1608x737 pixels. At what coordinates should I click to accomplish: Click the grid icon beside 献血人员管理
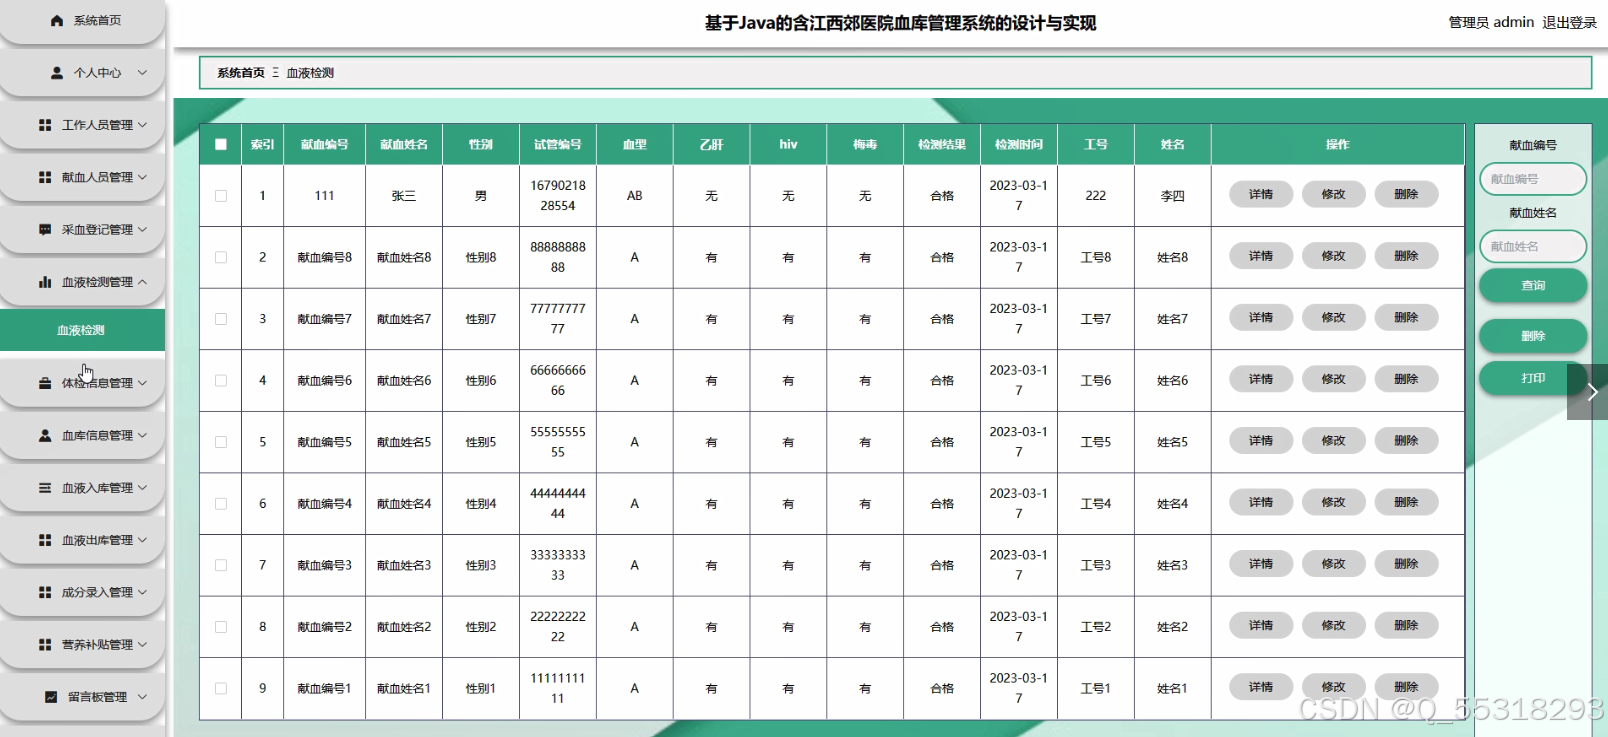[x=45, y=177]
